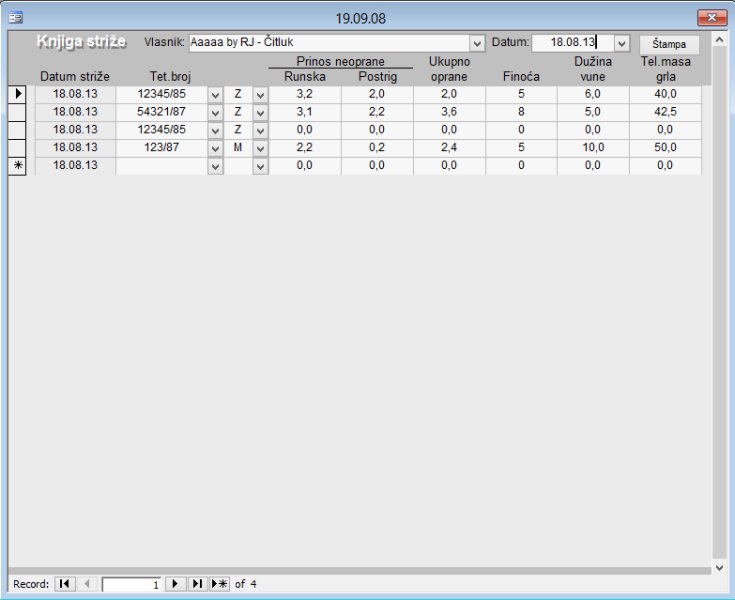This screenshot has height=600, width=735.
Task: Click the vertical scrollbar down arrow
Action: (x=720, y=567)
